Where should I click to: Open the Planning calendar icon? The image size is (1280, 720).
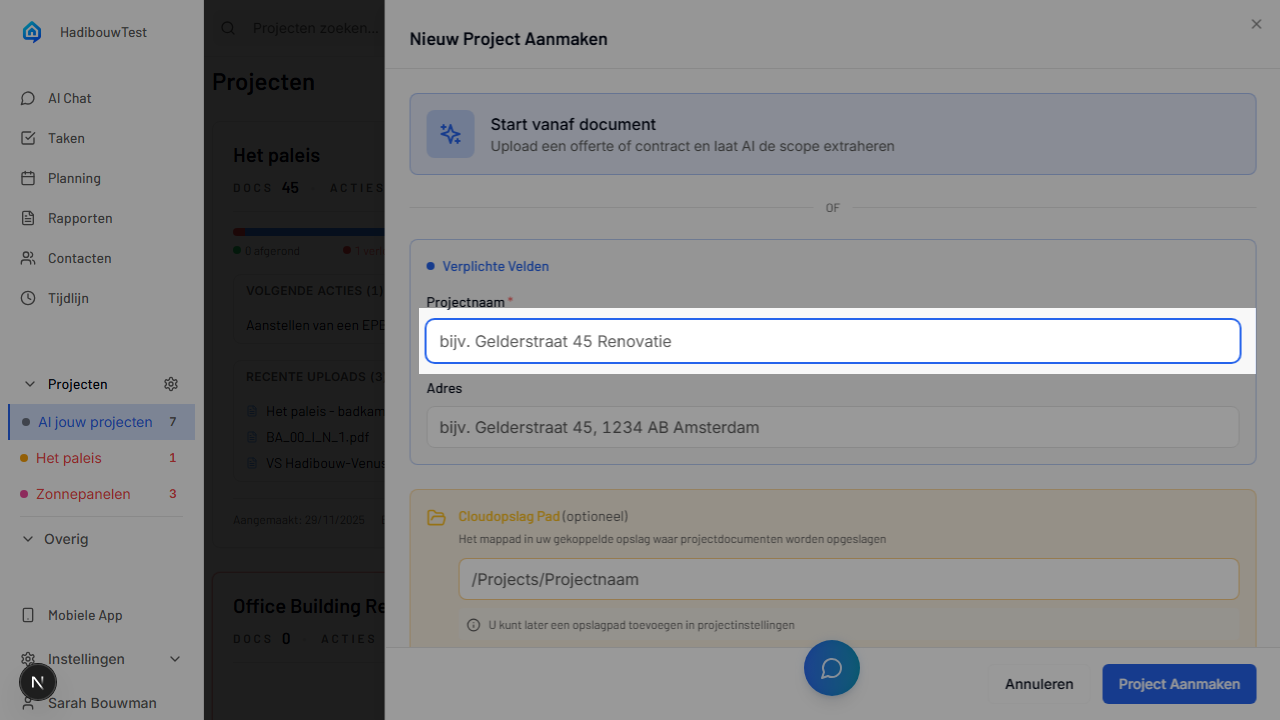(28, 178)
